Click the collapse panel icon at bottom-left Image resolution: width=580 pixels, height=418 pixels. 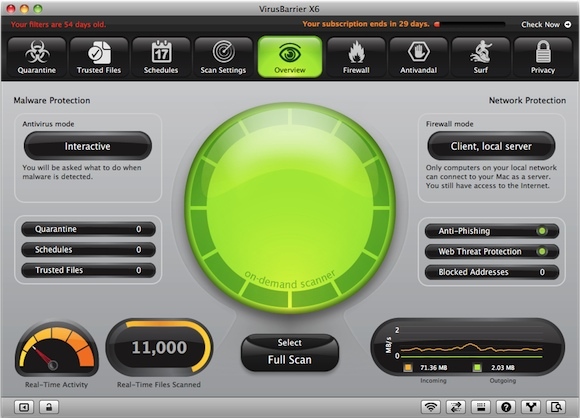(x=24, y=407)
